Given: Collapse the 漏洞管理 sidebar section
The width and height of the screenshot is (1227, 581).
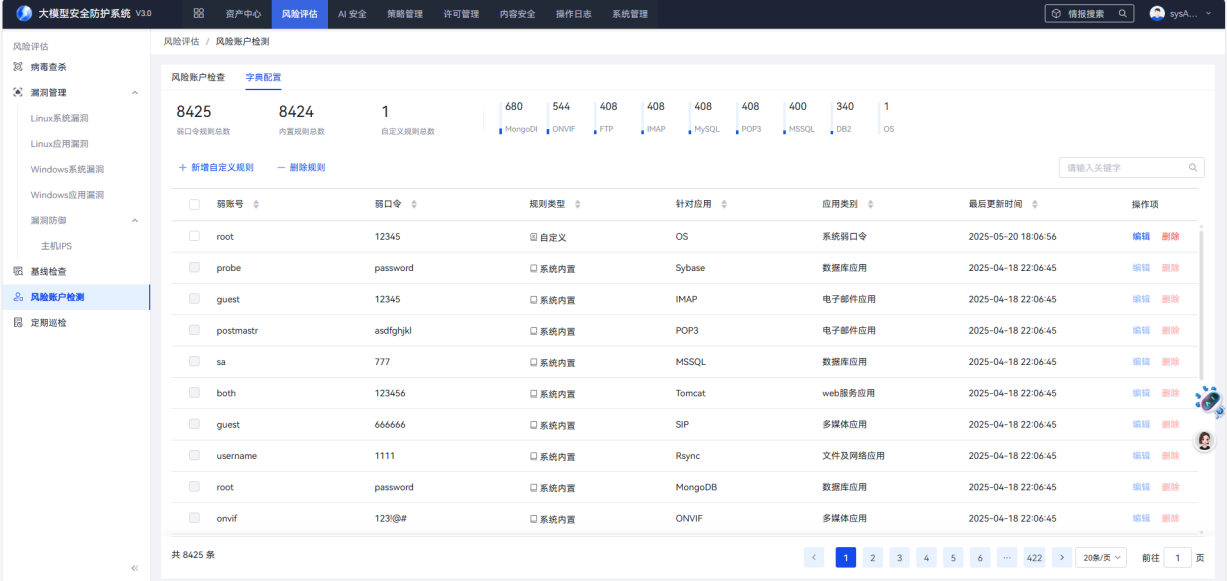Looking at the screenshot, I should (135, 93).
